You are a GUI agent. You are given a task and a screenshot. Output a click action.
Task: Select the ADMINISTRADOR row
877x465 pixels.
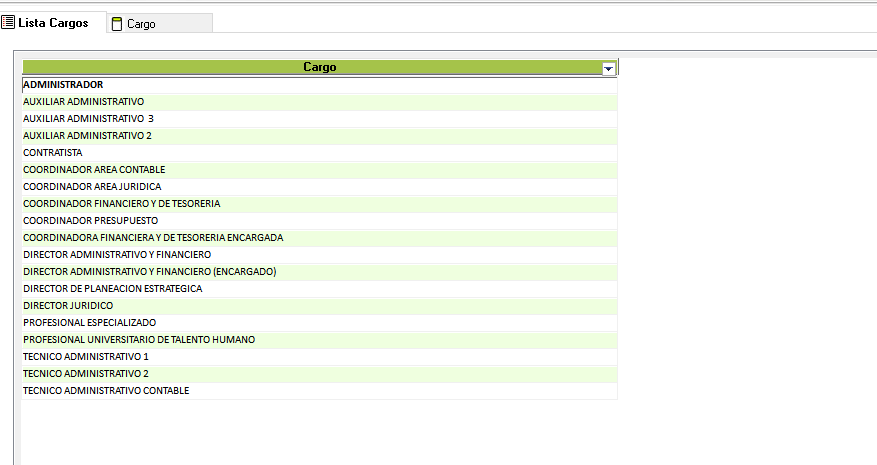click(x=63, y=85)
